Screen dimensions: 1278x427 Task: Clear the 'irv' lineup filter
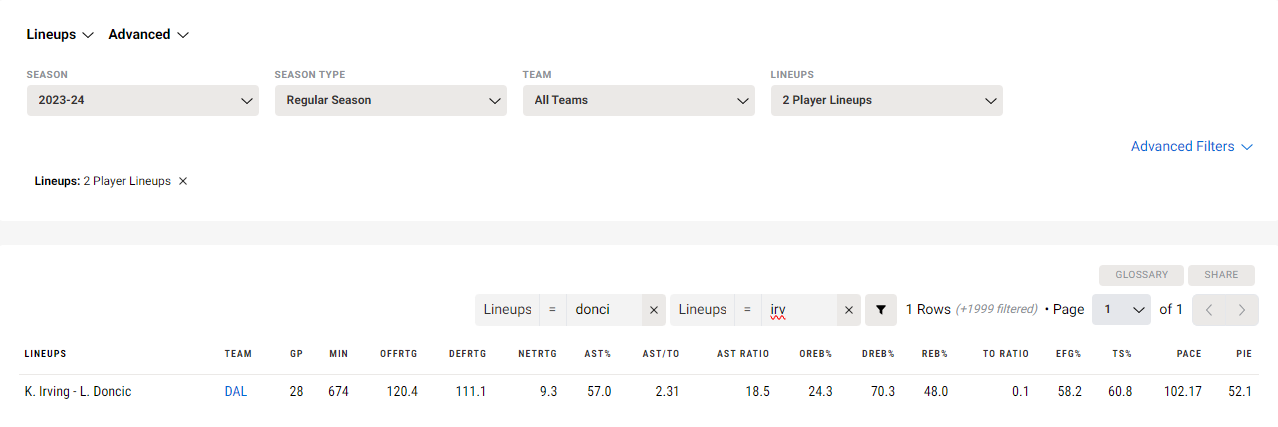tap(848, 310)
